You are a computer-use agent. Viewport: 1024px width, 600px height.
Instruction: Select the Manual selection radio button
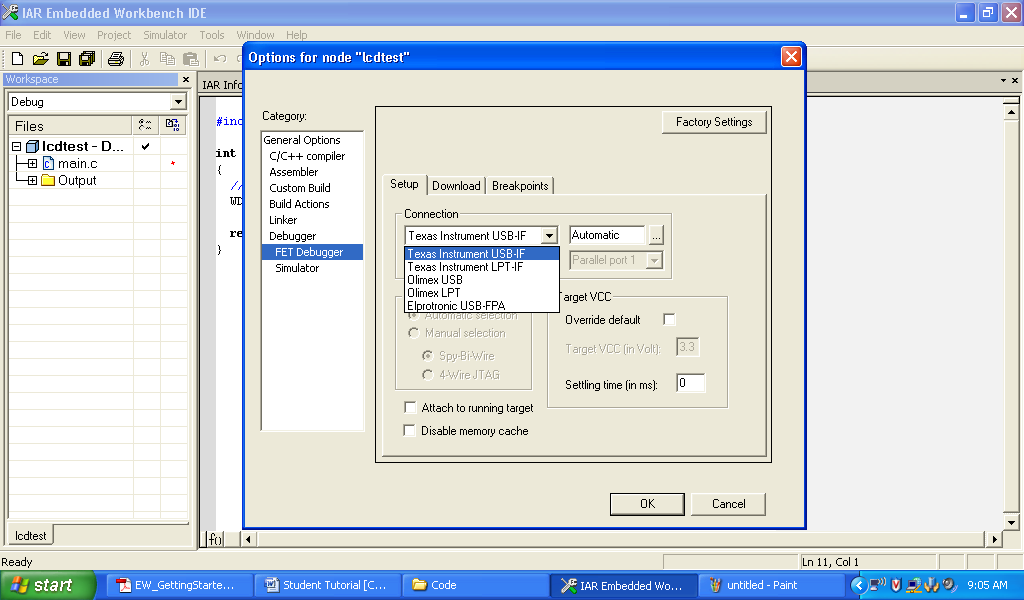tap(413, 333)
